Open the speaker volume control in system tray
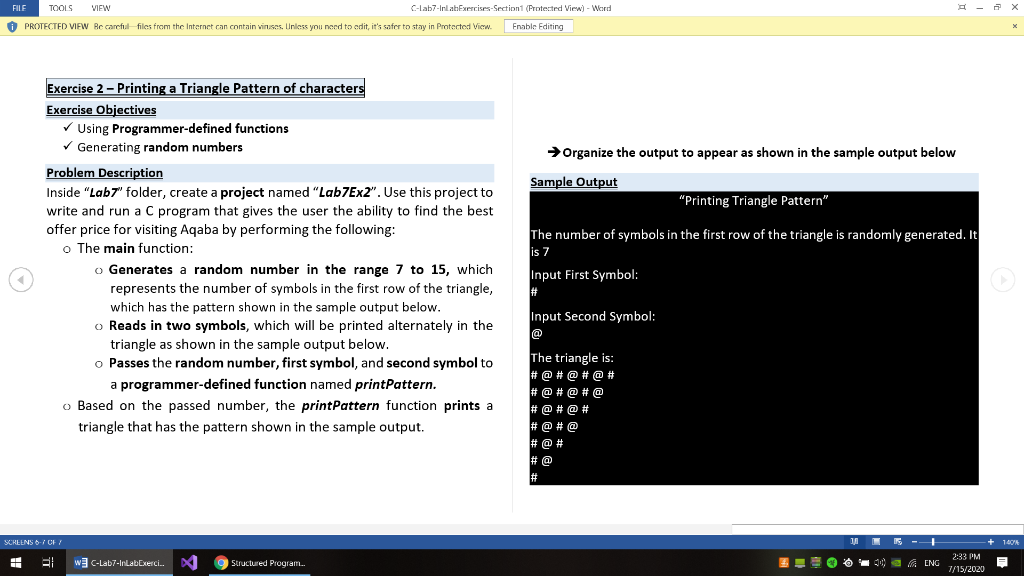Viewport: 1024px width, 576px height. tap(880, 562)
